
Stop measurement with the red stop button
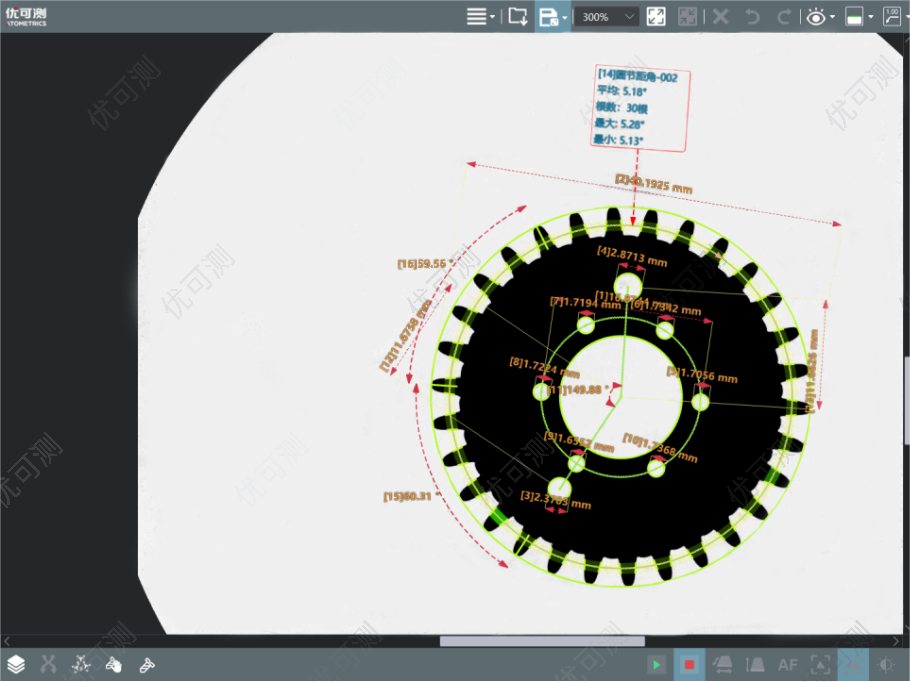coord(689,665)
